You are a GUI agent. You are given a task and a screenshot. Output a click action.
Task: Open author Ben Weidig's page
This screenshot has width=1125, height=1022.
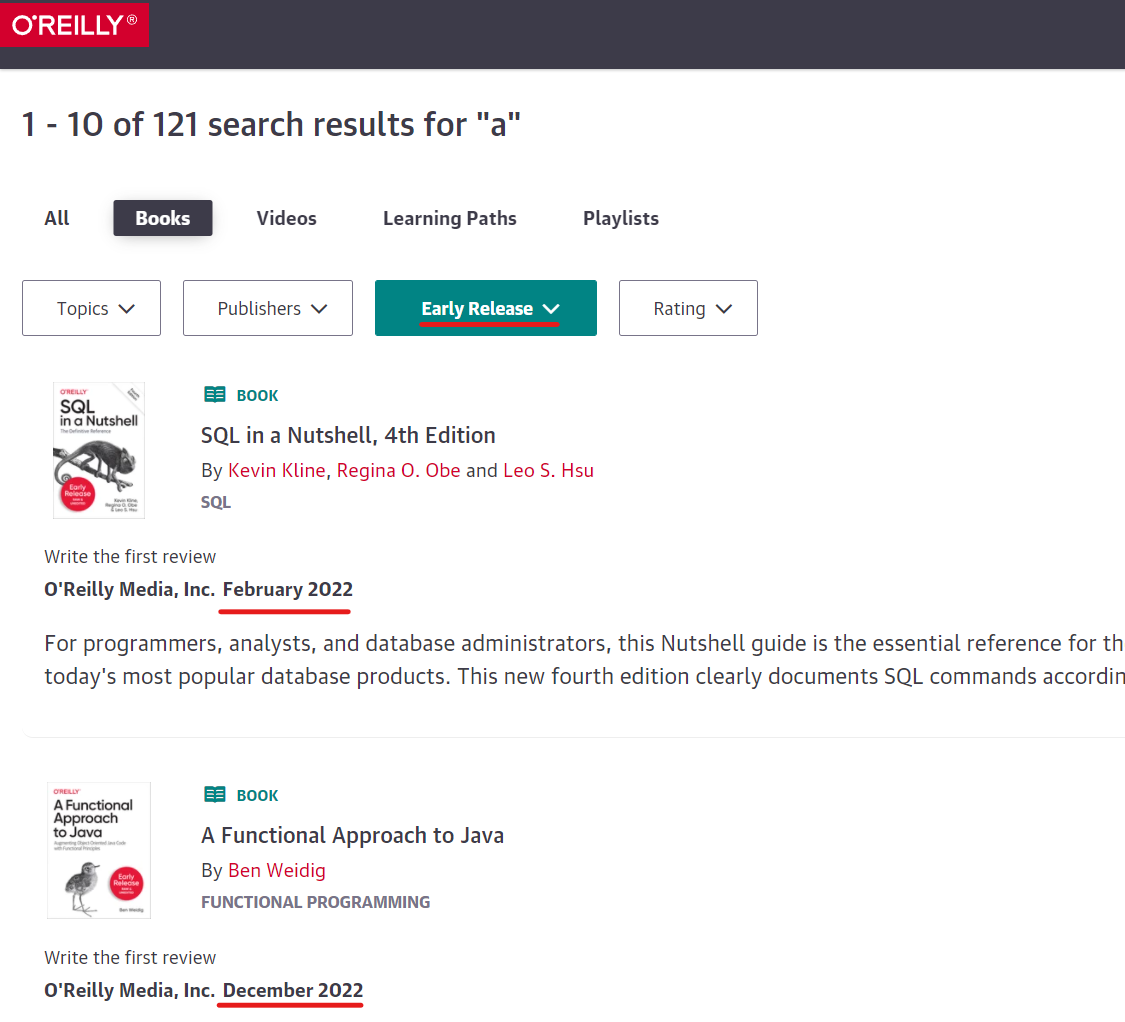[x=277, y=870]
